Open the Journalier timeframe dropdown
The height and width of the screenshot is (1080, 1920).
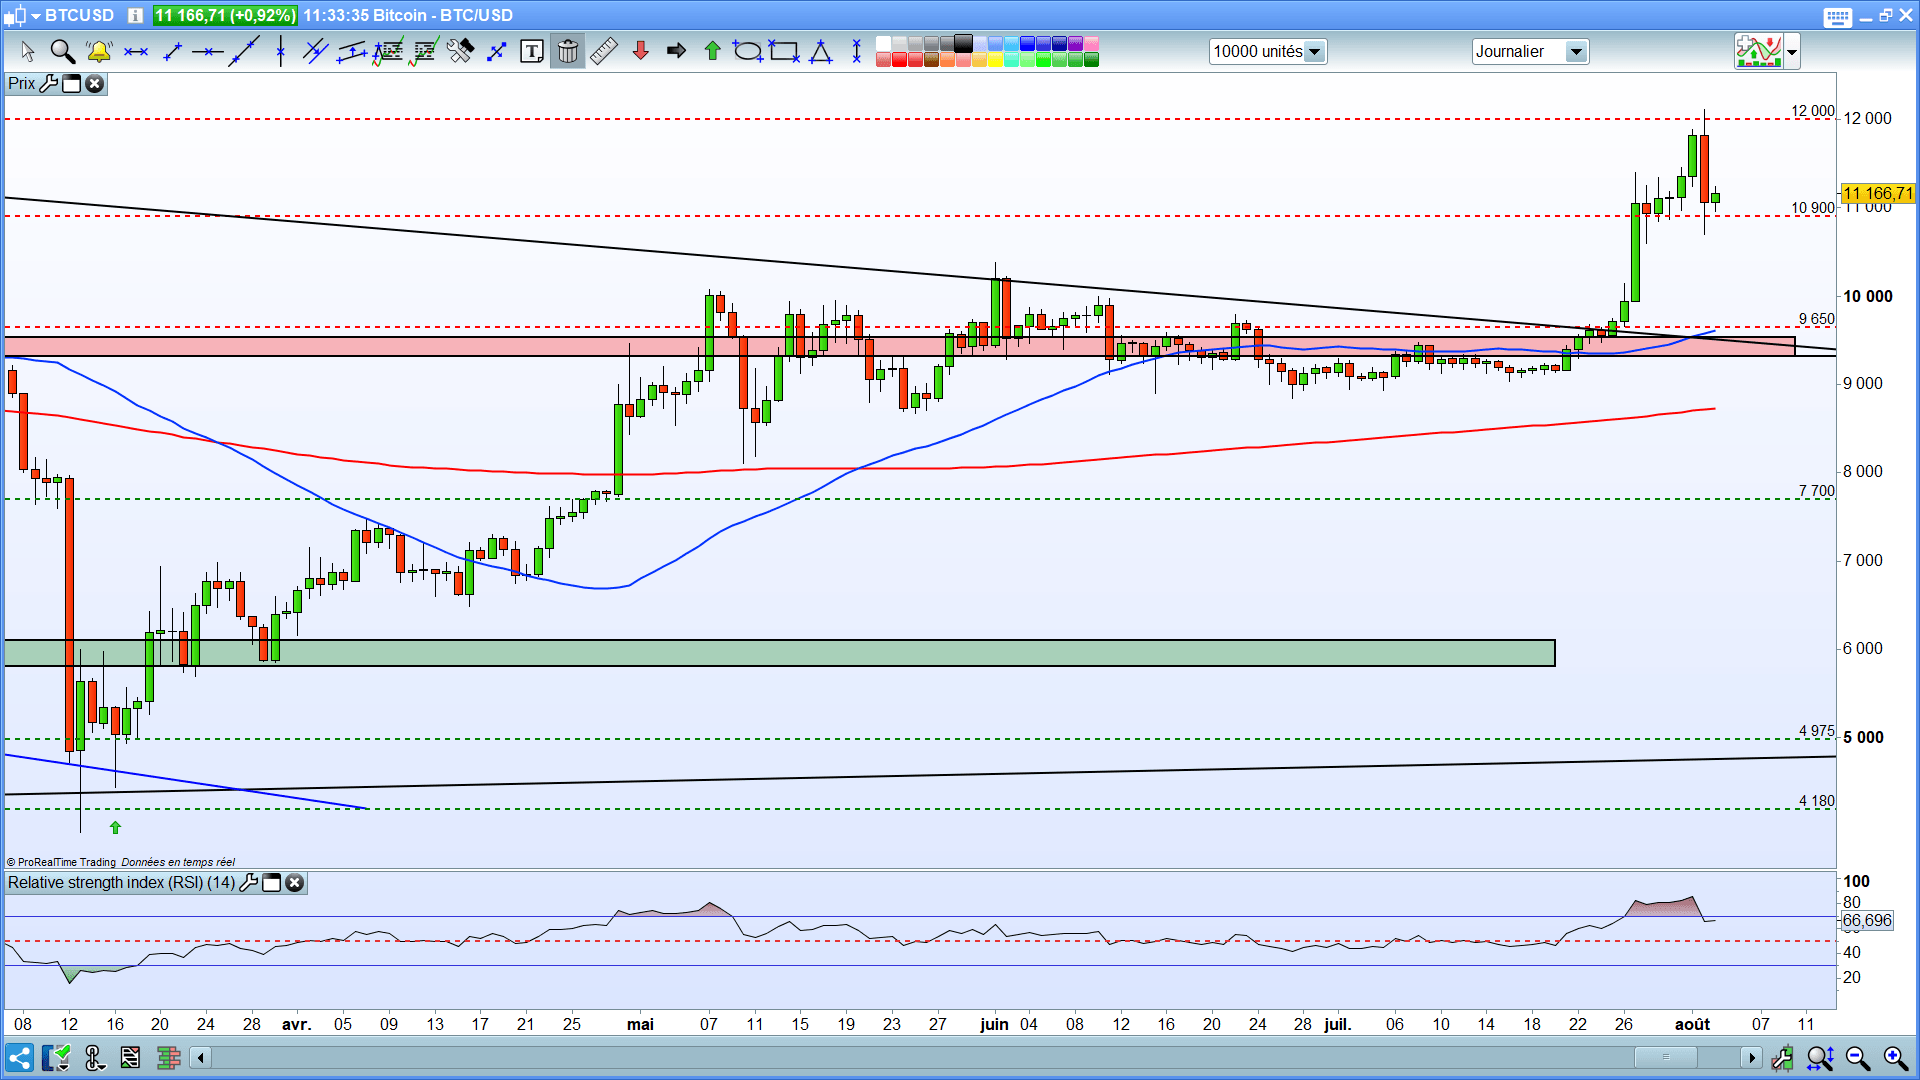1530,51
